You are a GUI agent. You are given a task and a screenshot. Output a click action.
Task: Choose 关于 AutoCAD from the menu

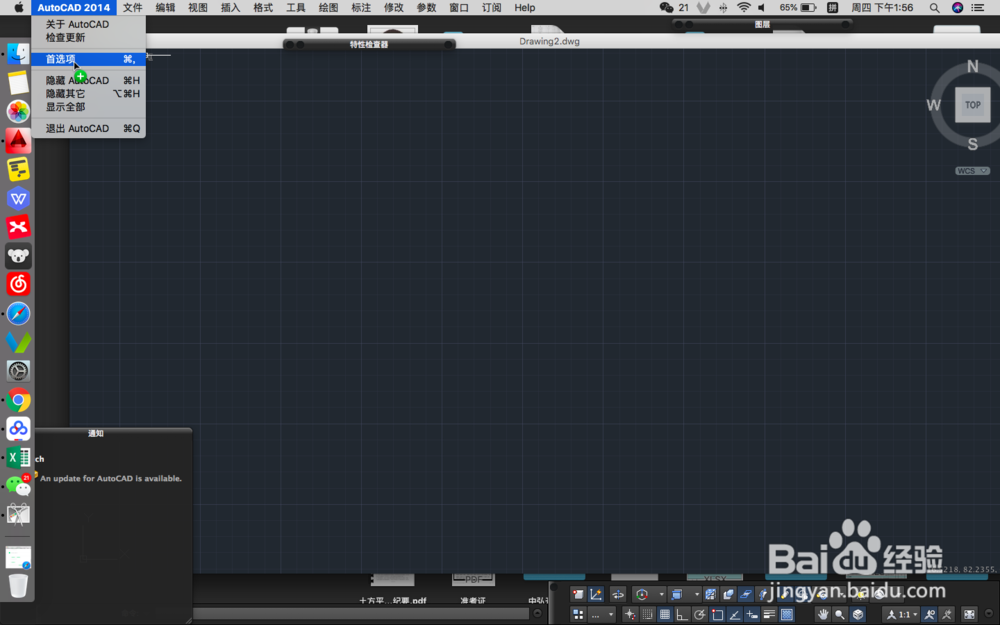[77, 24]
